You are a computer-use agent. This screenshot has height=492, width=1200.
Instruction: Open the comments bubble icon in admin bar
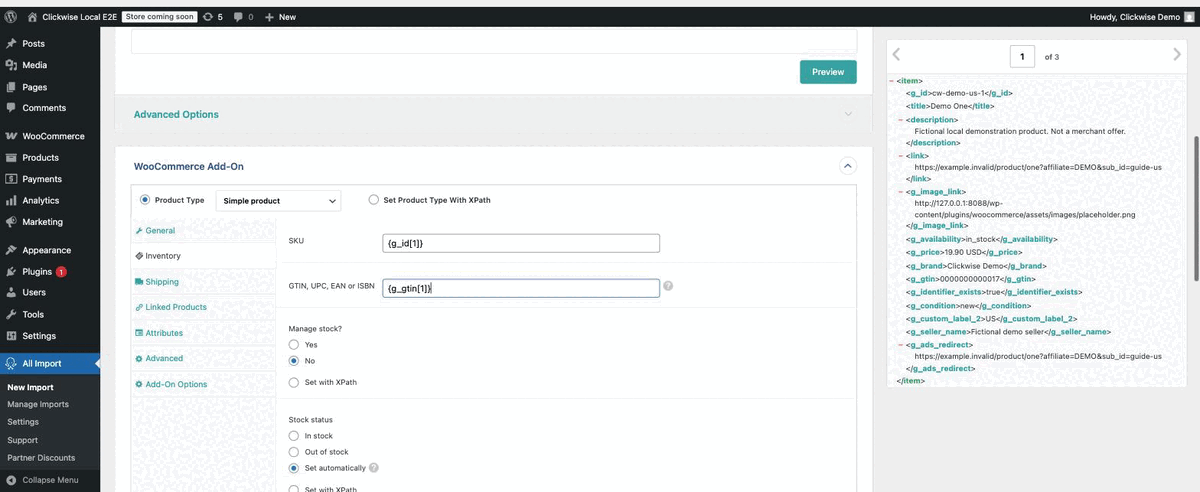point(239,17)
